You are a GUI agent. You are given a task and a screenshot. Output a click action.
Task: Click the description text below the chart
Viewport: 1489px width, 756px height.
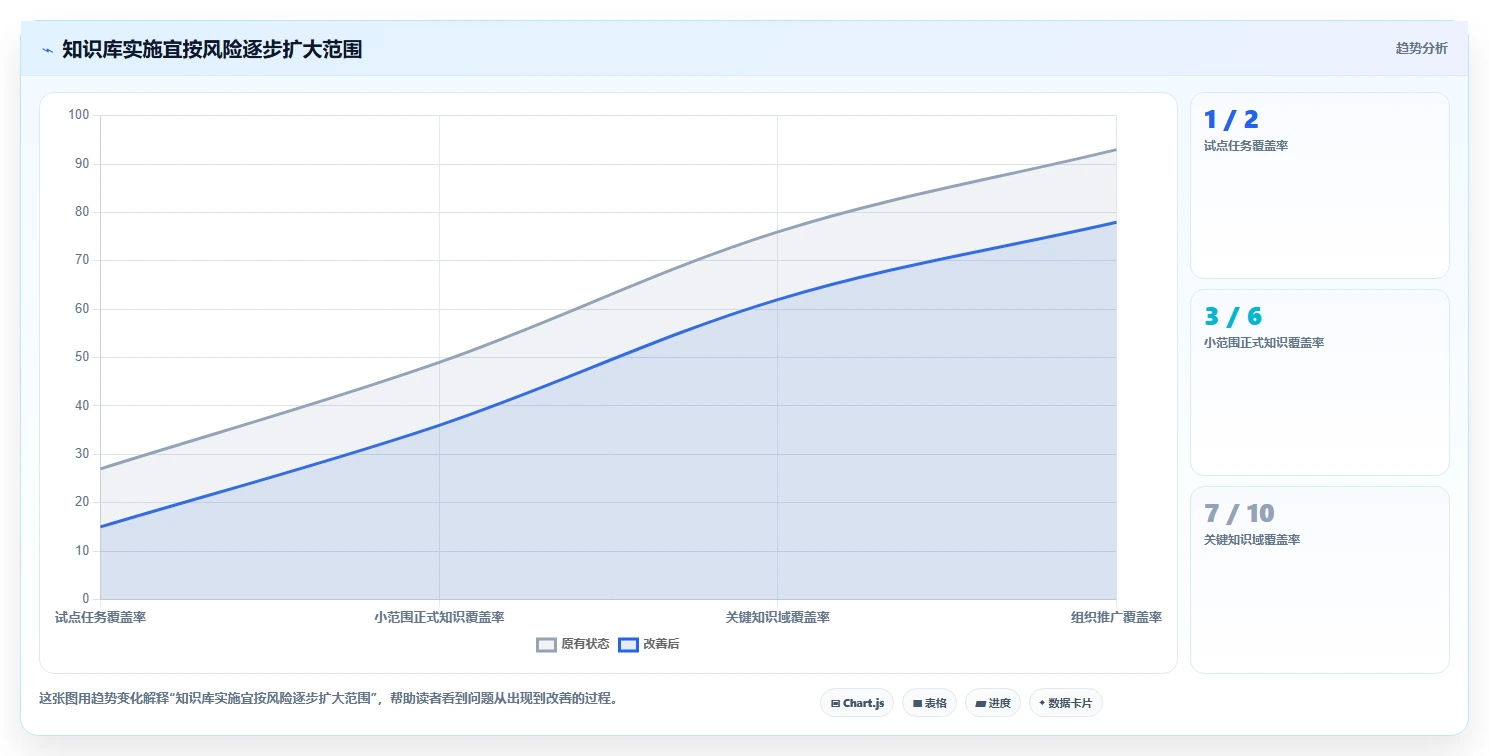328,698
